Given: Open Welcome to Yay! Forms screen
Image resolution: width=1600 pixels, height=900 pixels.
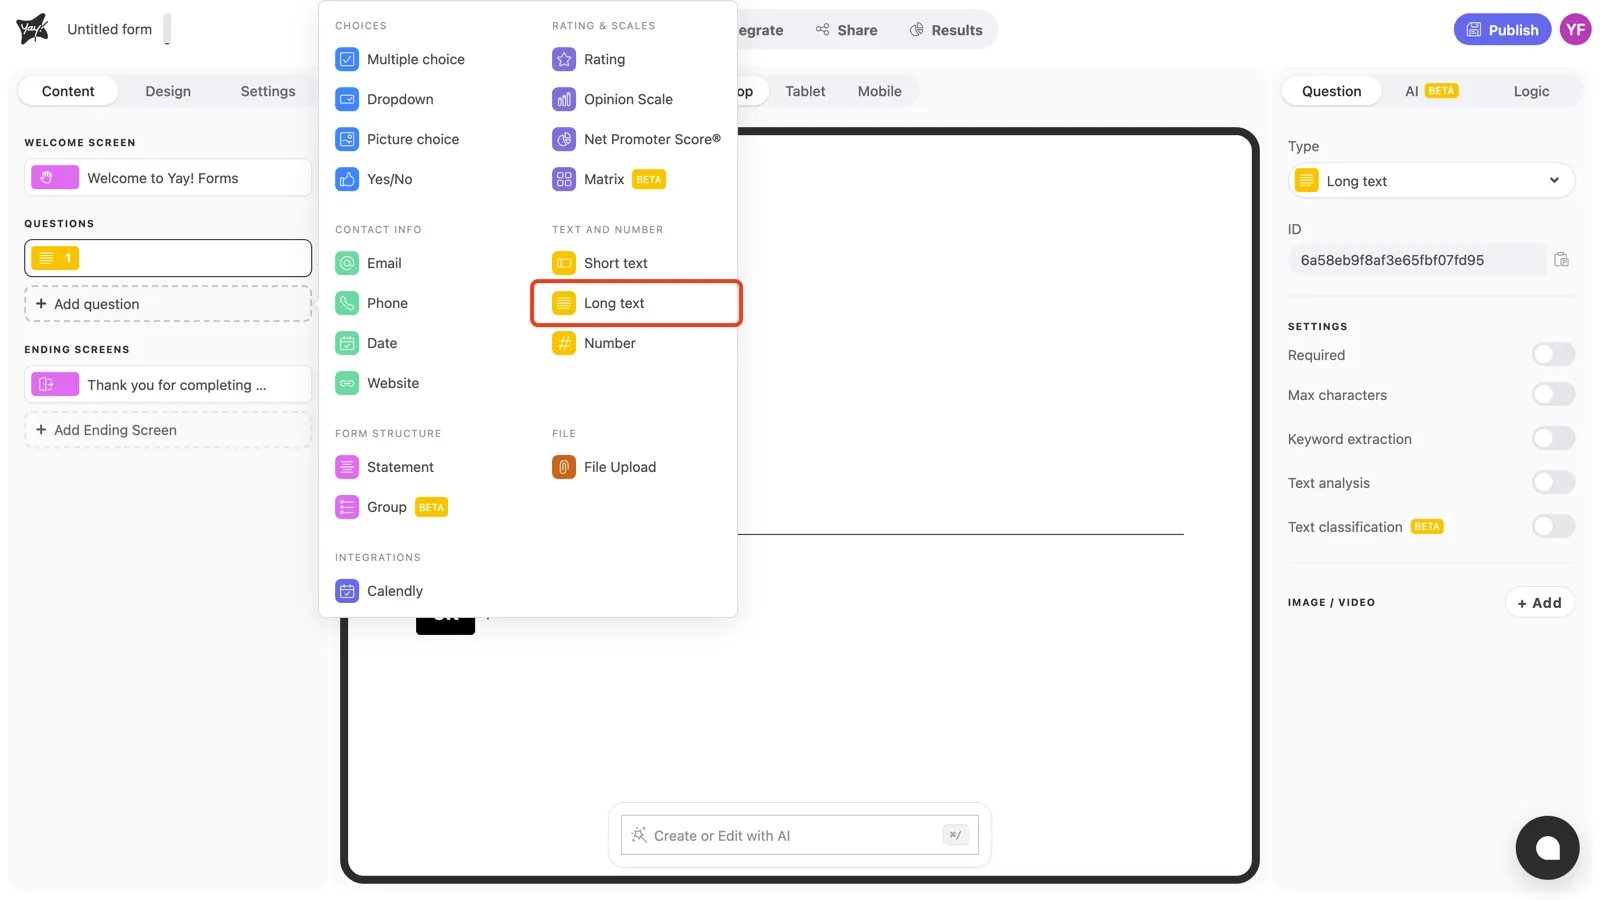Looking at the screenshot, I should point(168,178).
